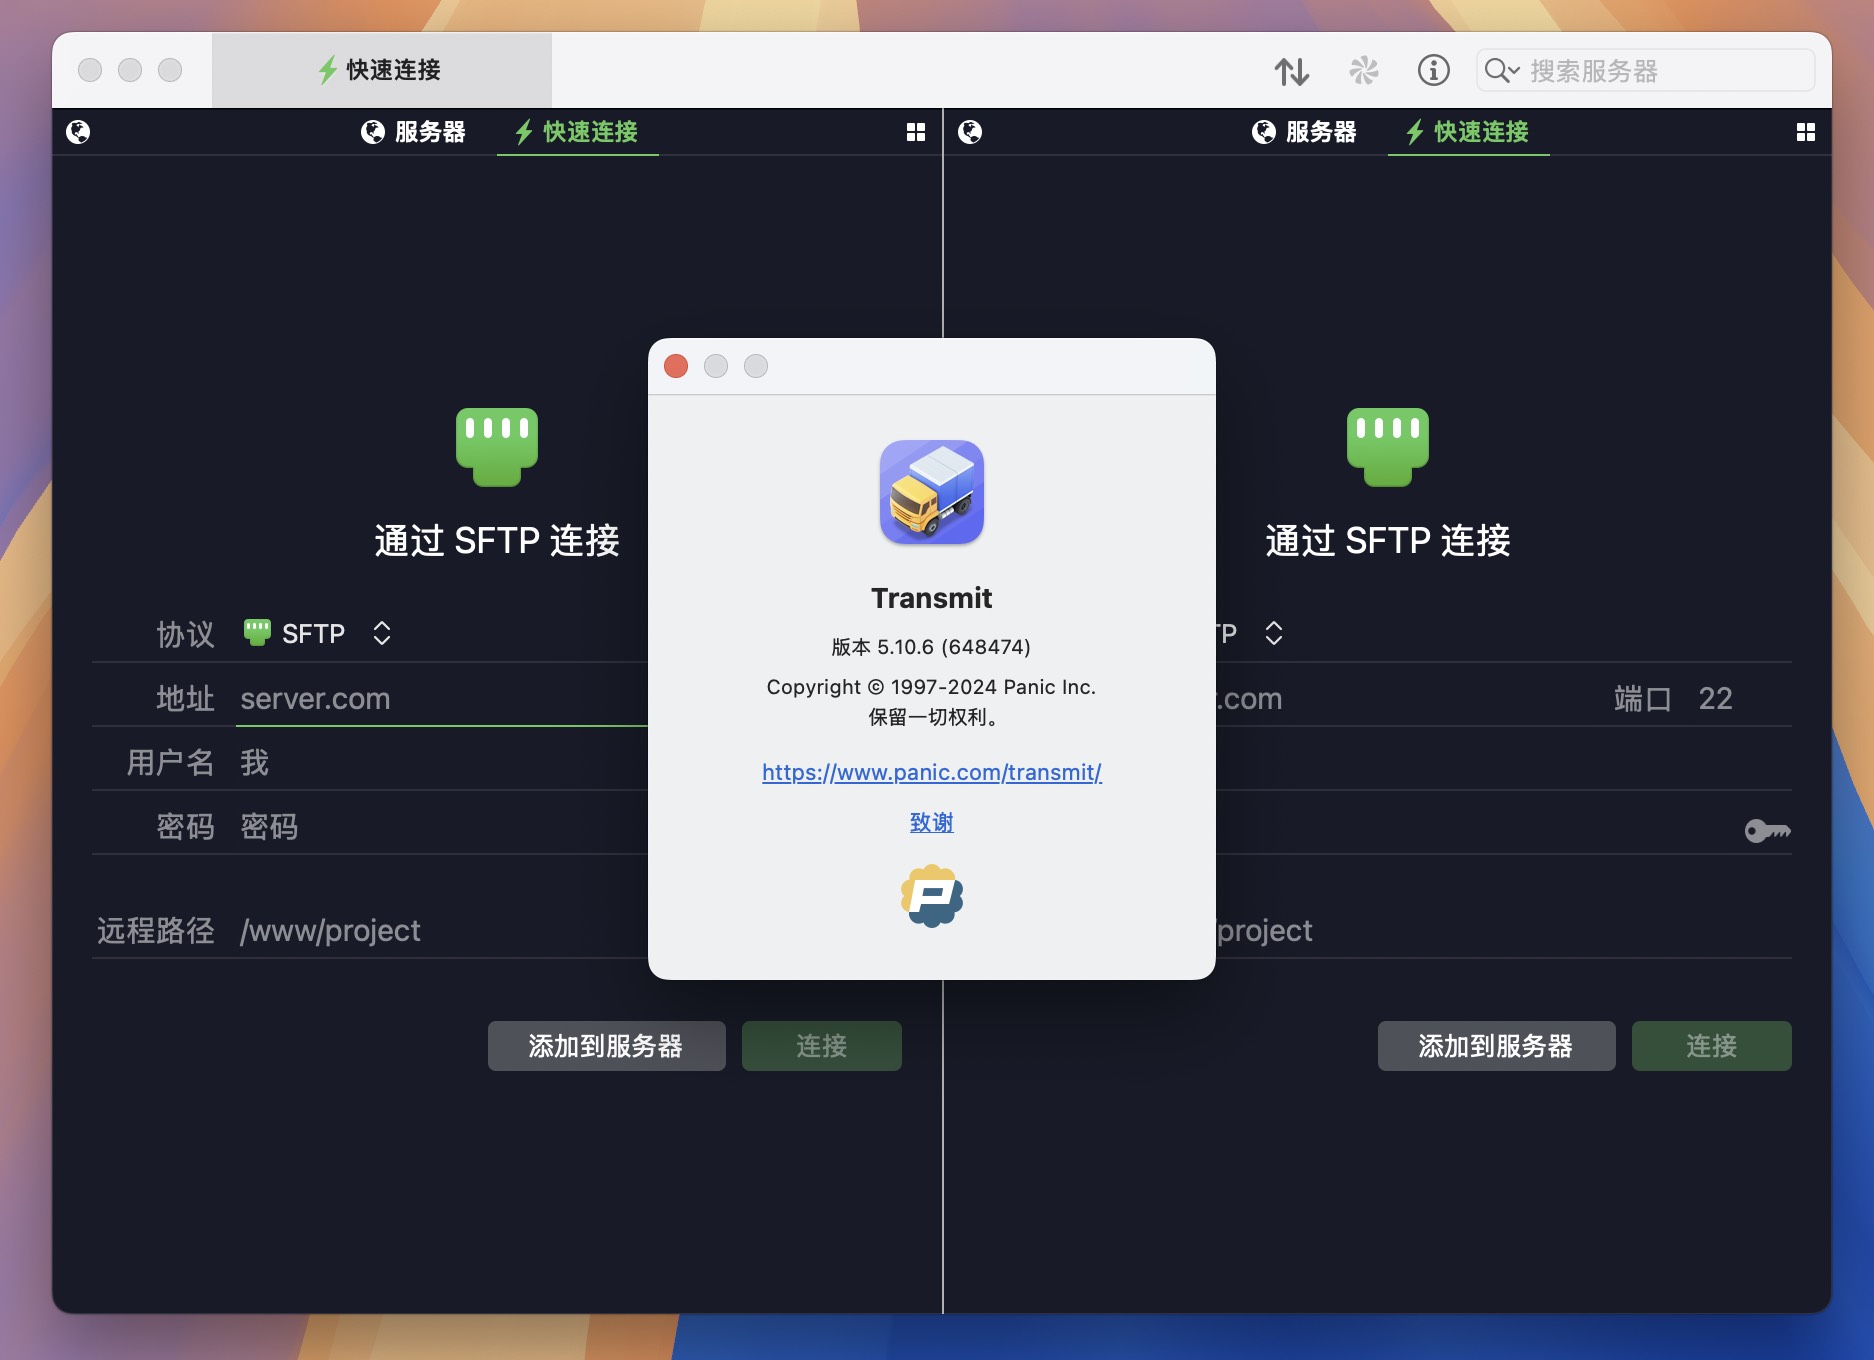Click left pane 远程路径 /www/project field
This screenshot has height=1360, width=1874.
tap(443, 931)
